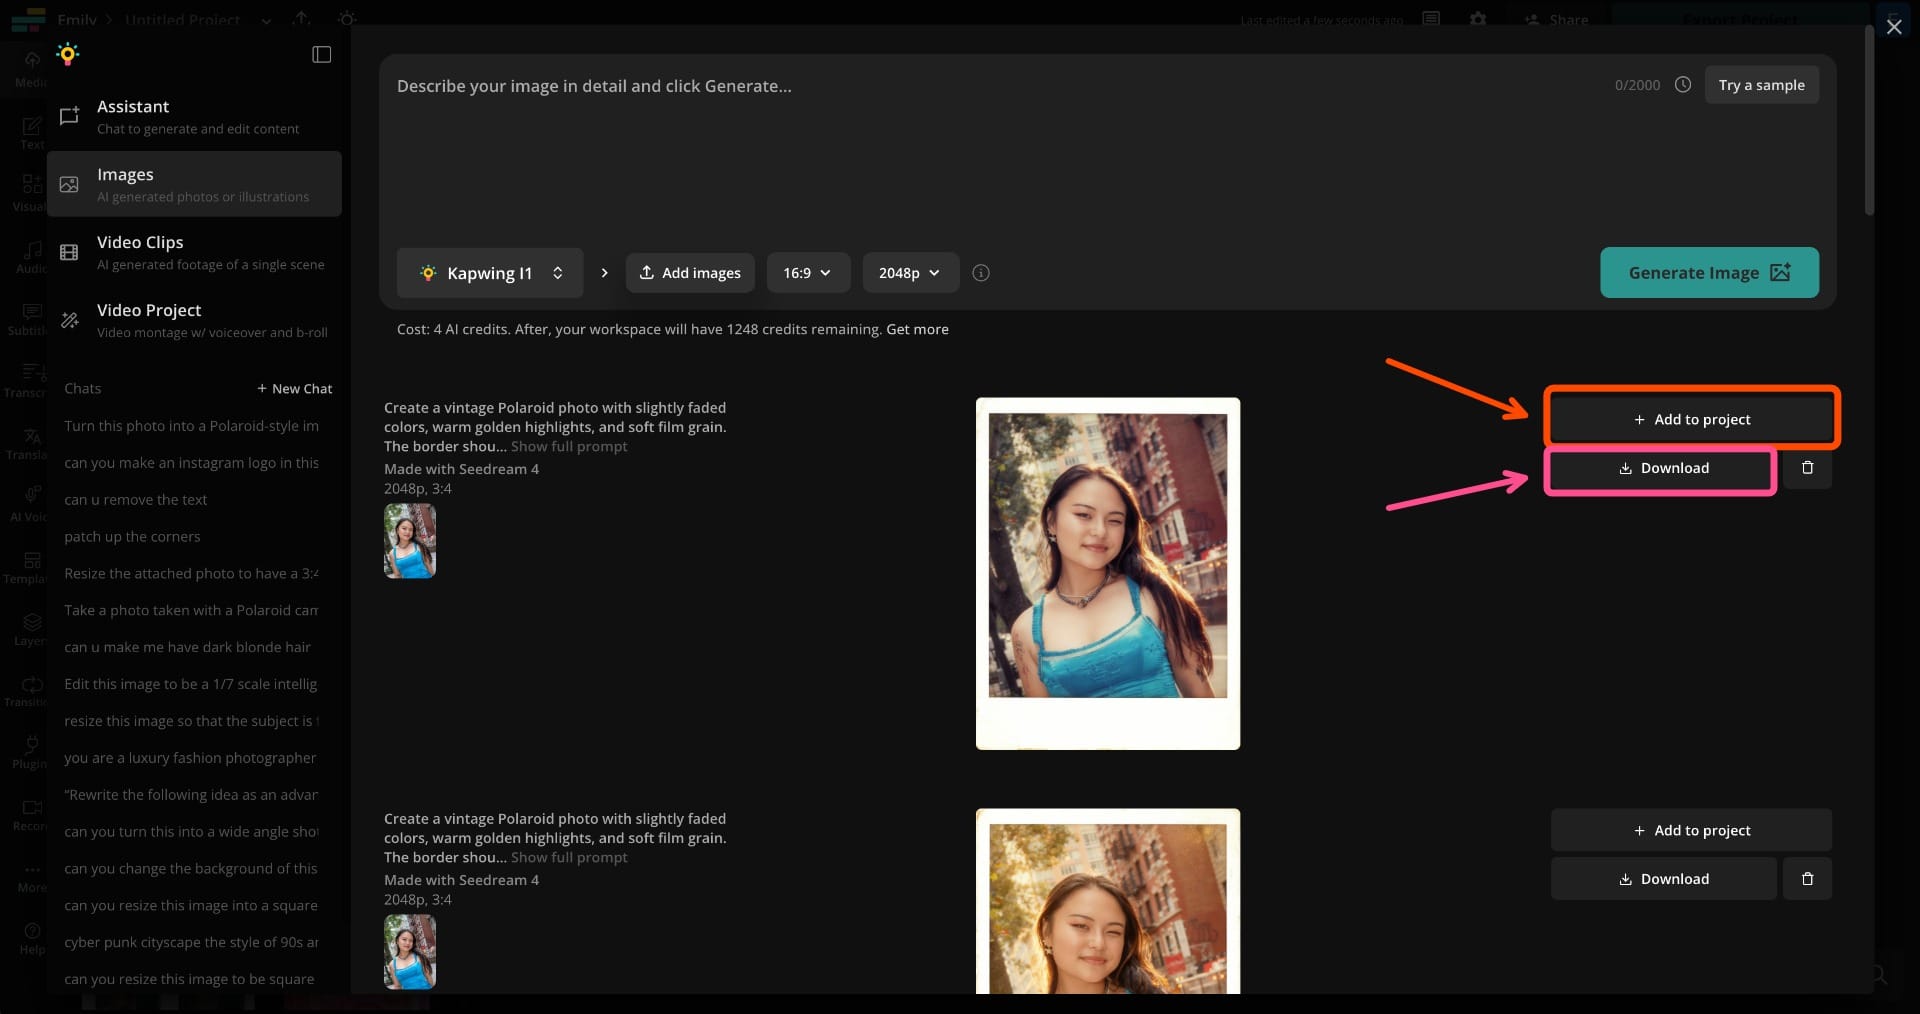
Task: Open chat "can you turn this into a wide angle"
Action: click(192, 832)
